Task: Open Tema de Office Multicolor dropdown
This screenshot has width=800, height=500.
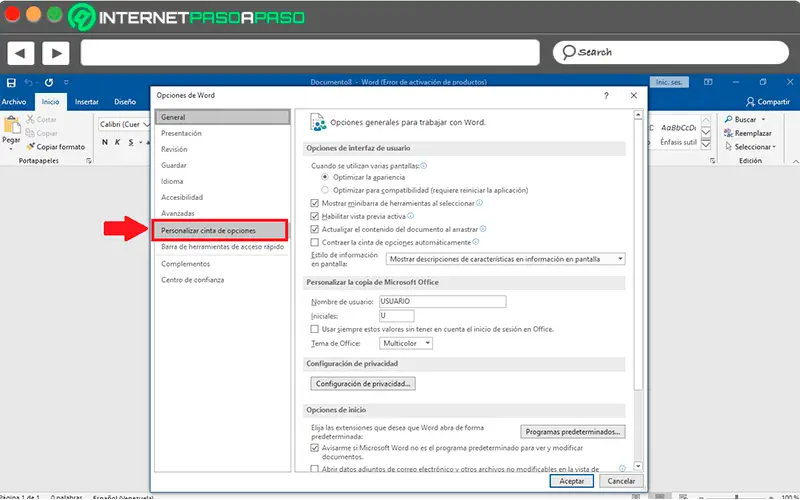Action: tap(406, 343)
